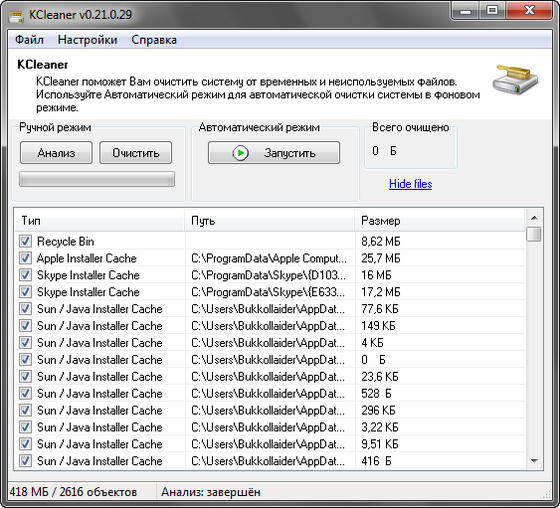Click path C:\ProgramData\Skype\{D103...
This screenshot has height=508, width=560.
[x=268, y=275]
